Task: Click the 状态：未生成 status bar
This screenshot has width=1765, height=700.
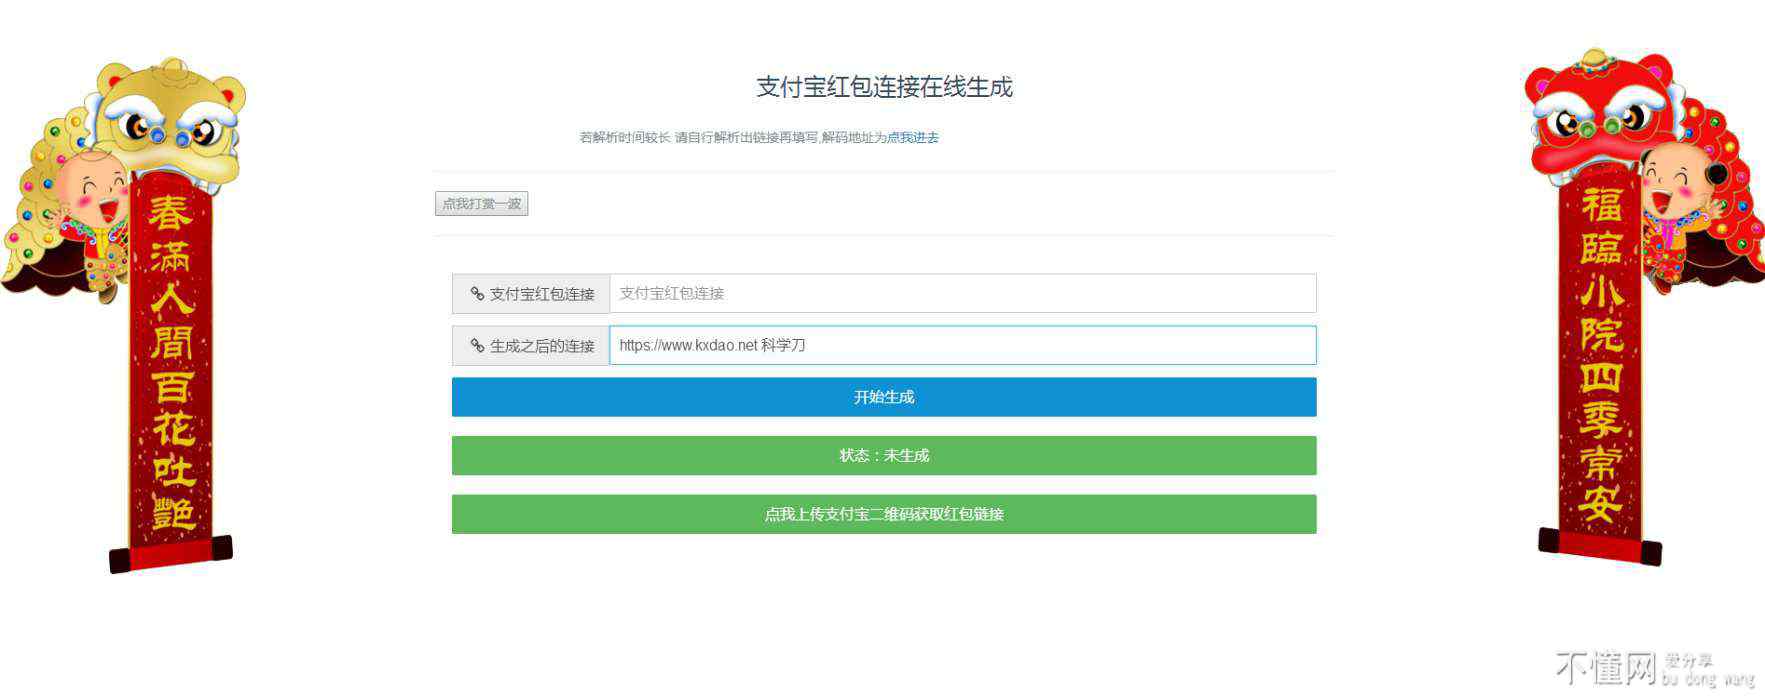Action: (884, 455)
